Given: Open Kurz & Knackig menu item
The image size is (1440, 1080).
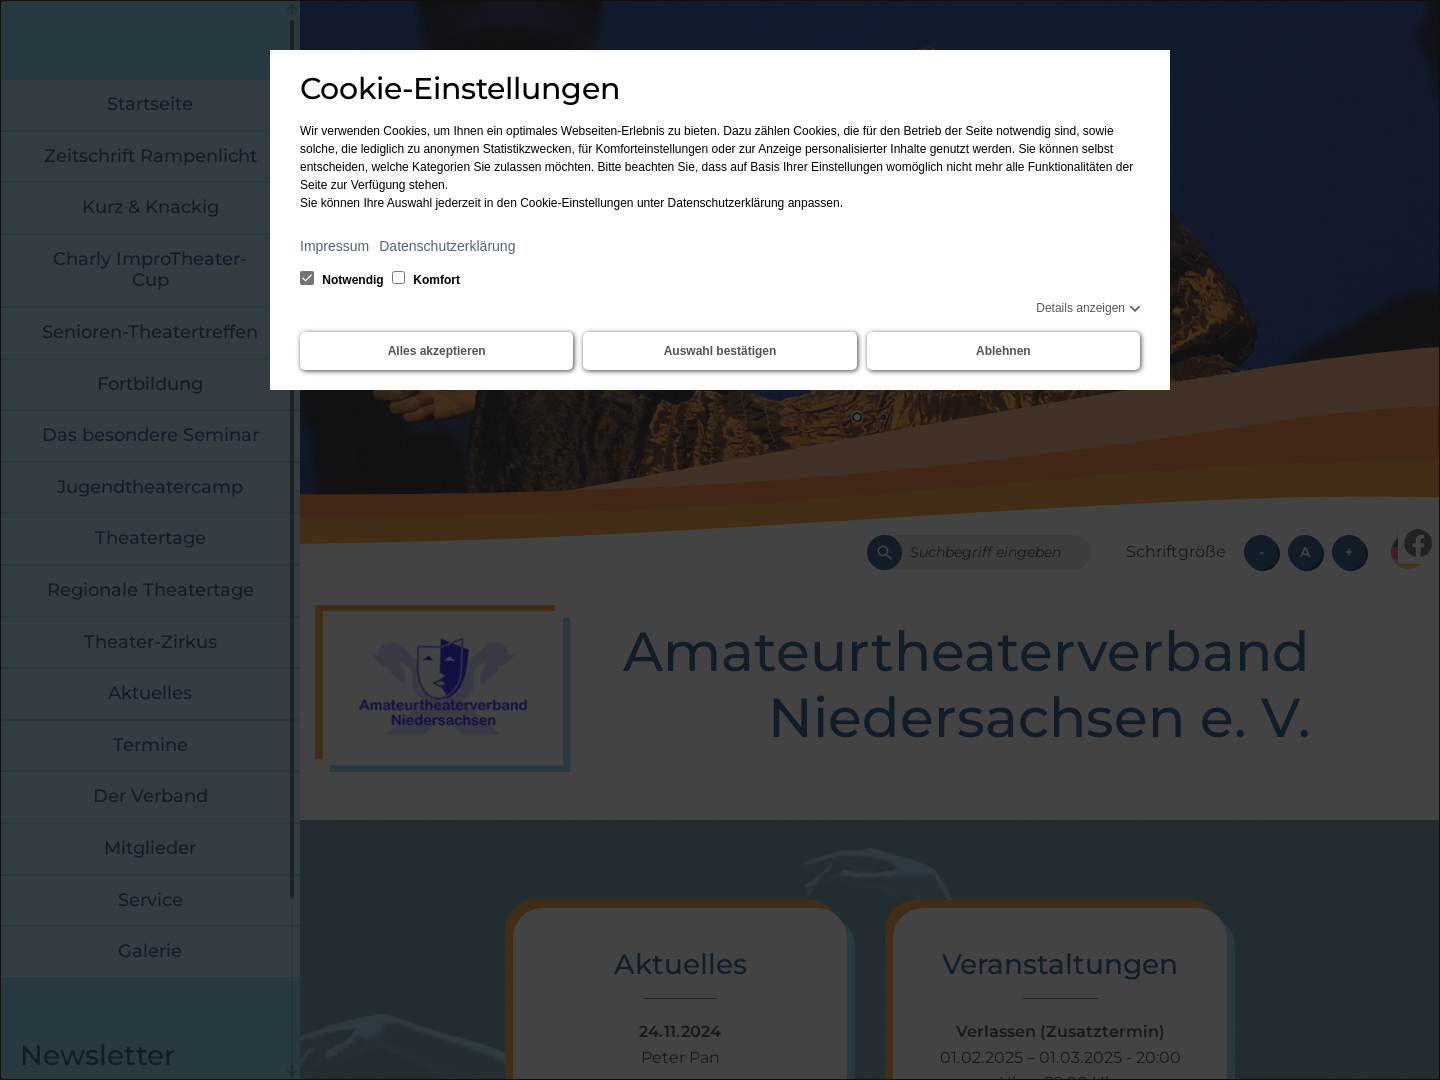Looking at the screenshot, I should coord(150,207).
